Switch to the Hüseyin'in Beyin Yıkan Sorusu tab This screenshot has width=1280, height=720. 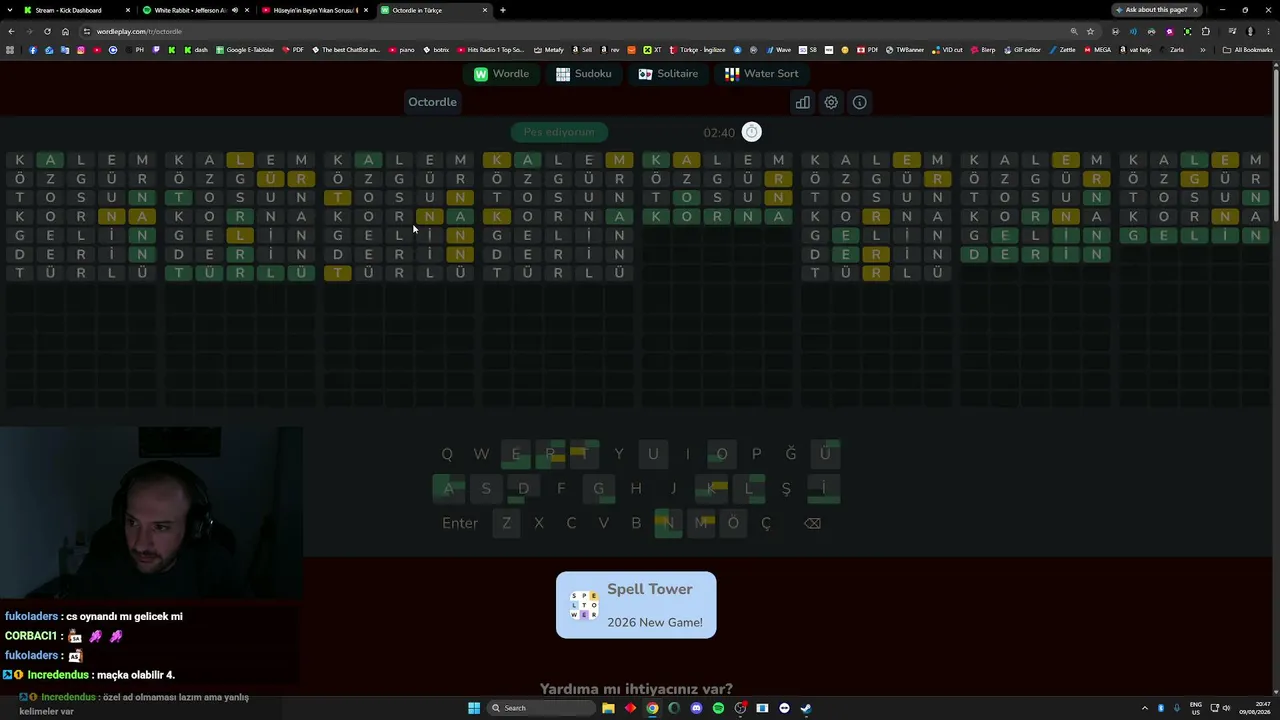[315, 10]
